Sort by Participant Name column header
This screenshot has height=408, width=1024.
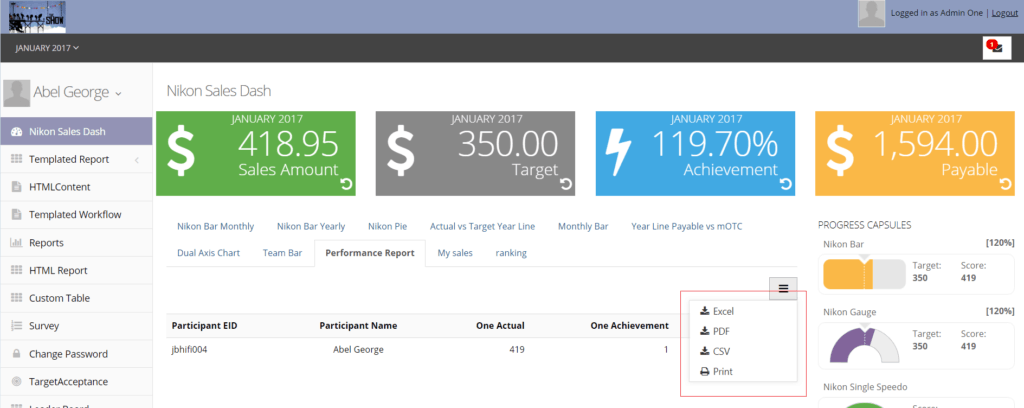358,326
